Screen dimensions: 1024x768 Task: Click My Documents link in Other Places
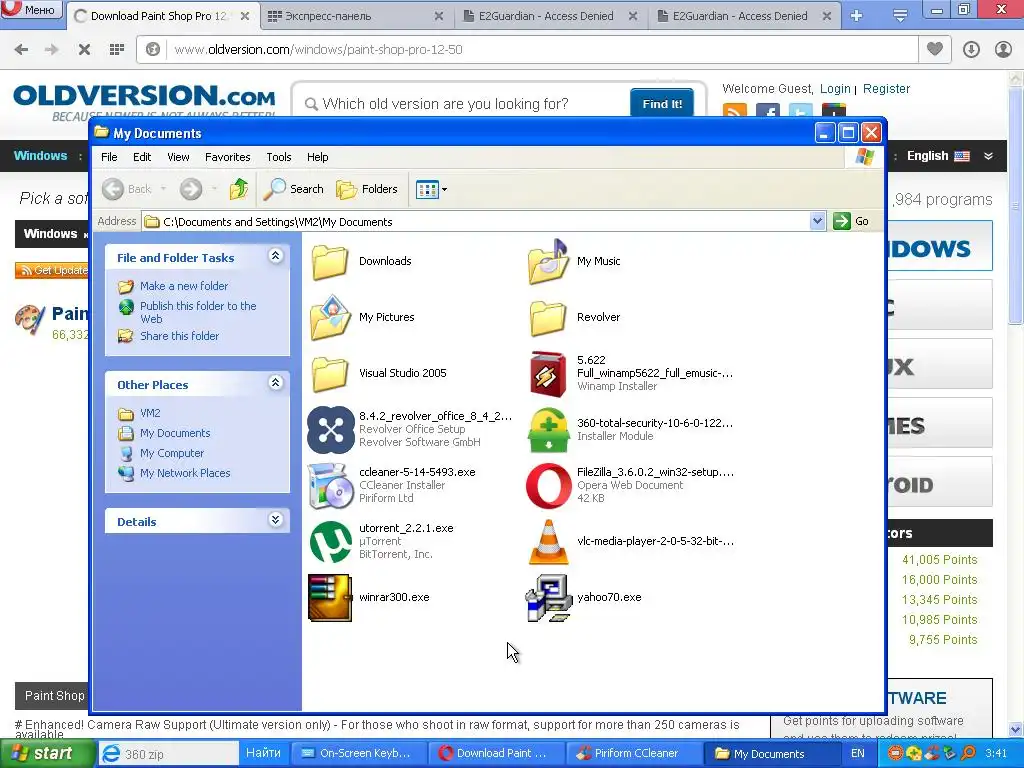pyautogui.click(x=175, y=433)
